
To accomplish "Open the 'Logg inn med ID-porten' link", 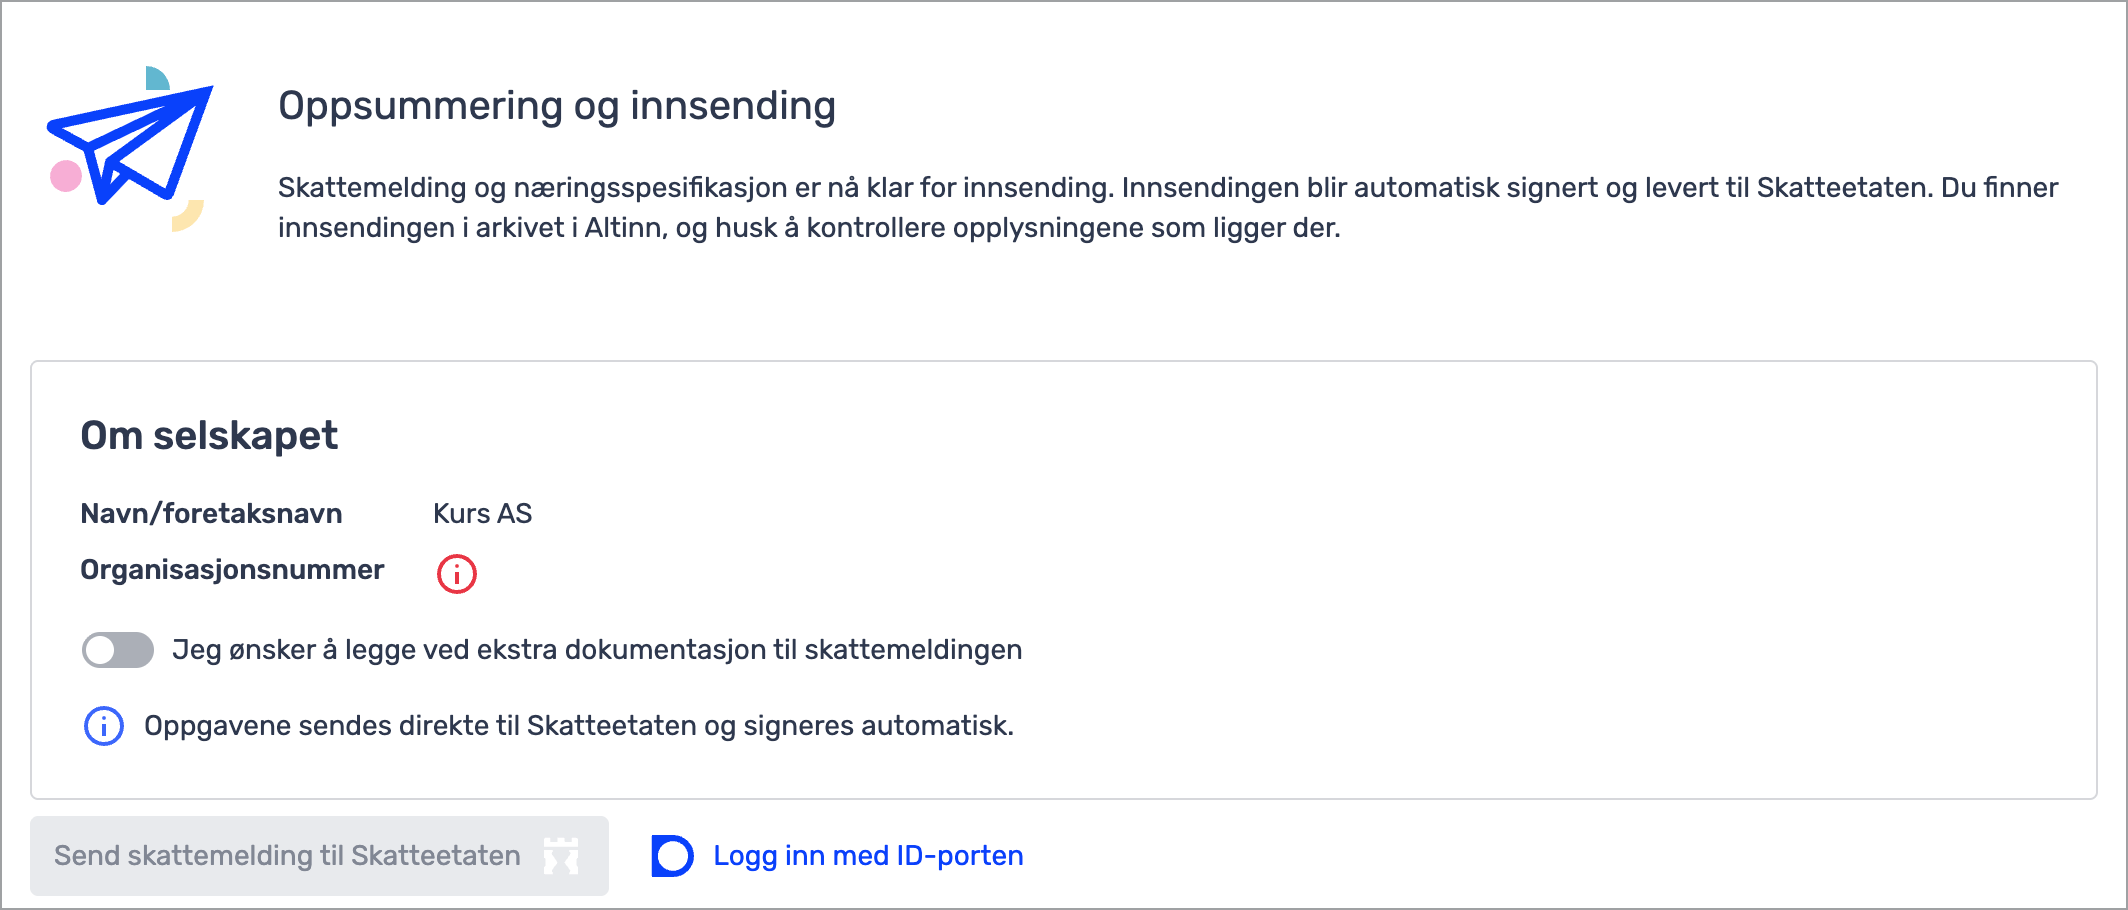I will tap(868, 856).
